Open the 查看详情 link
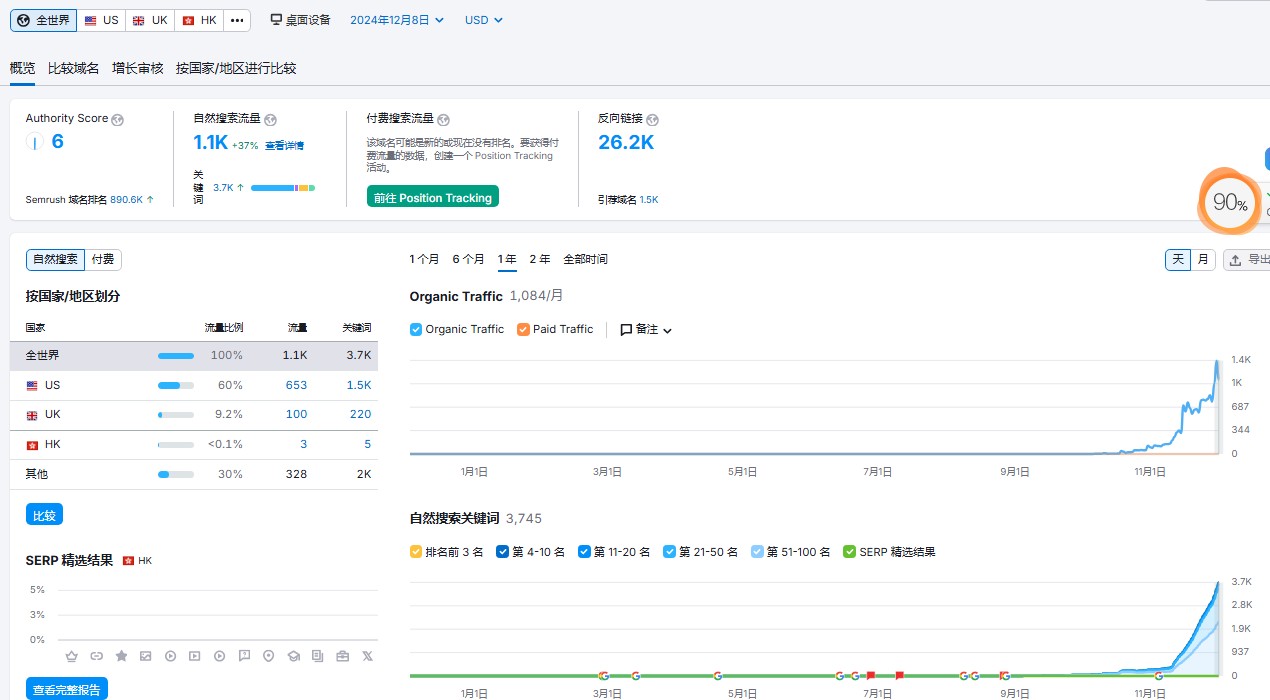Viewport: 1270px width, 700px height. pos(284,146)
